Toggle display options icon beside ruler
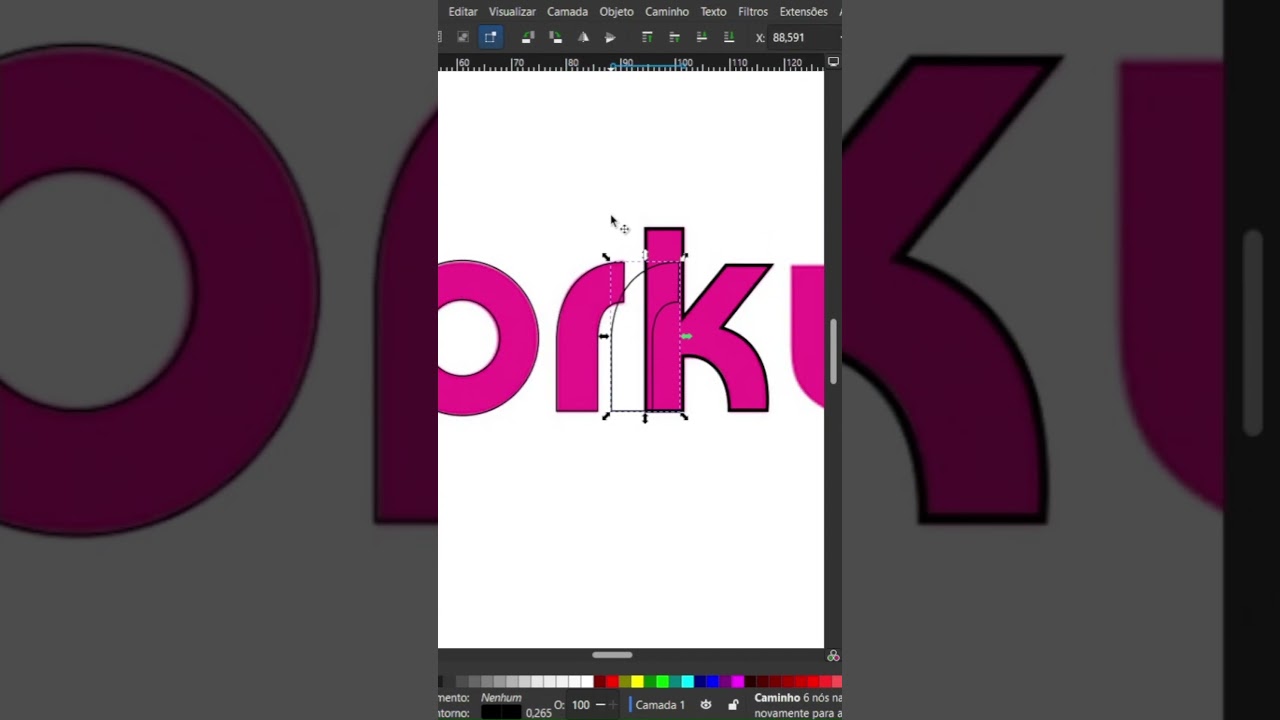This screenshot has width=1280, height=720. point(833,62)
